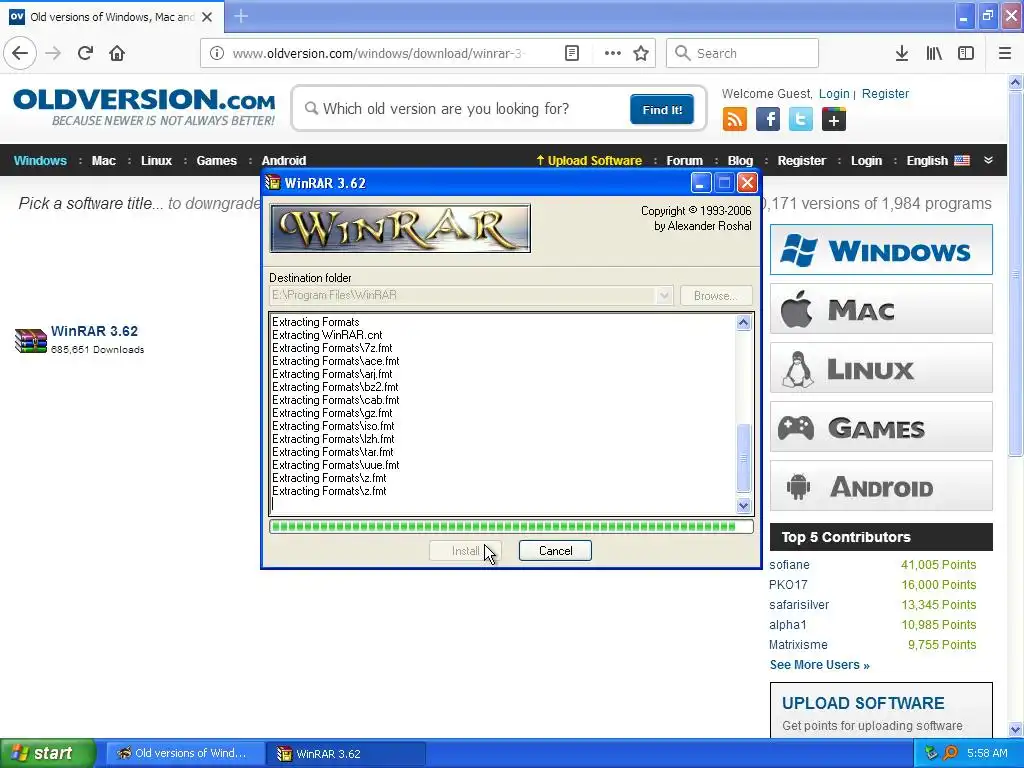Viewport: 1024px width, 768px height.
Task: Click the WinRAR log scrollbar thumb
Action: tap(743, 458)
